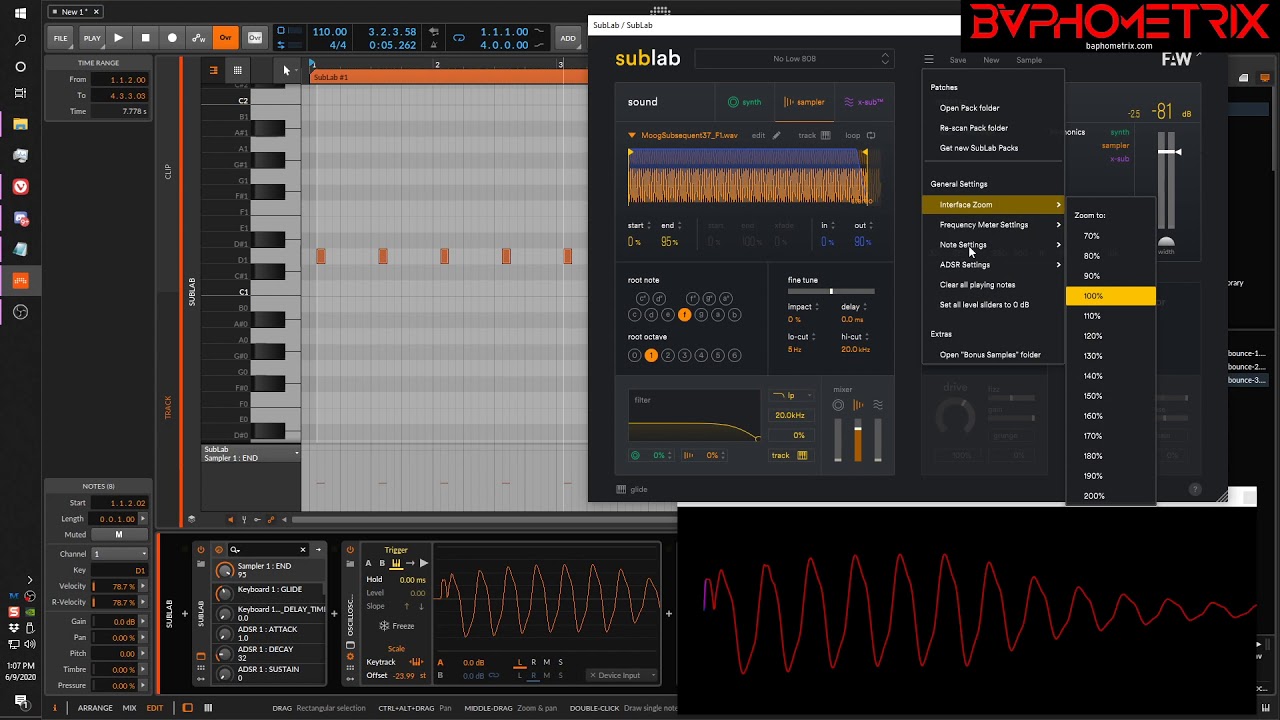Start playback with the transport Play triangle

tap(118, 38)
